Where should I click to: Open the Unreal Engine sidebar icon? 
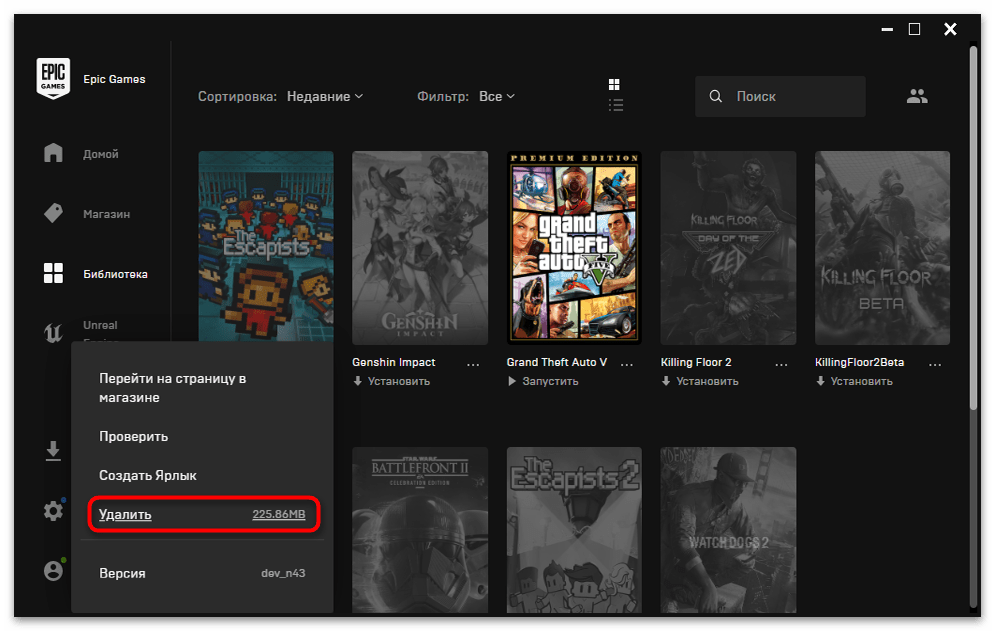(x=53, y=332)
